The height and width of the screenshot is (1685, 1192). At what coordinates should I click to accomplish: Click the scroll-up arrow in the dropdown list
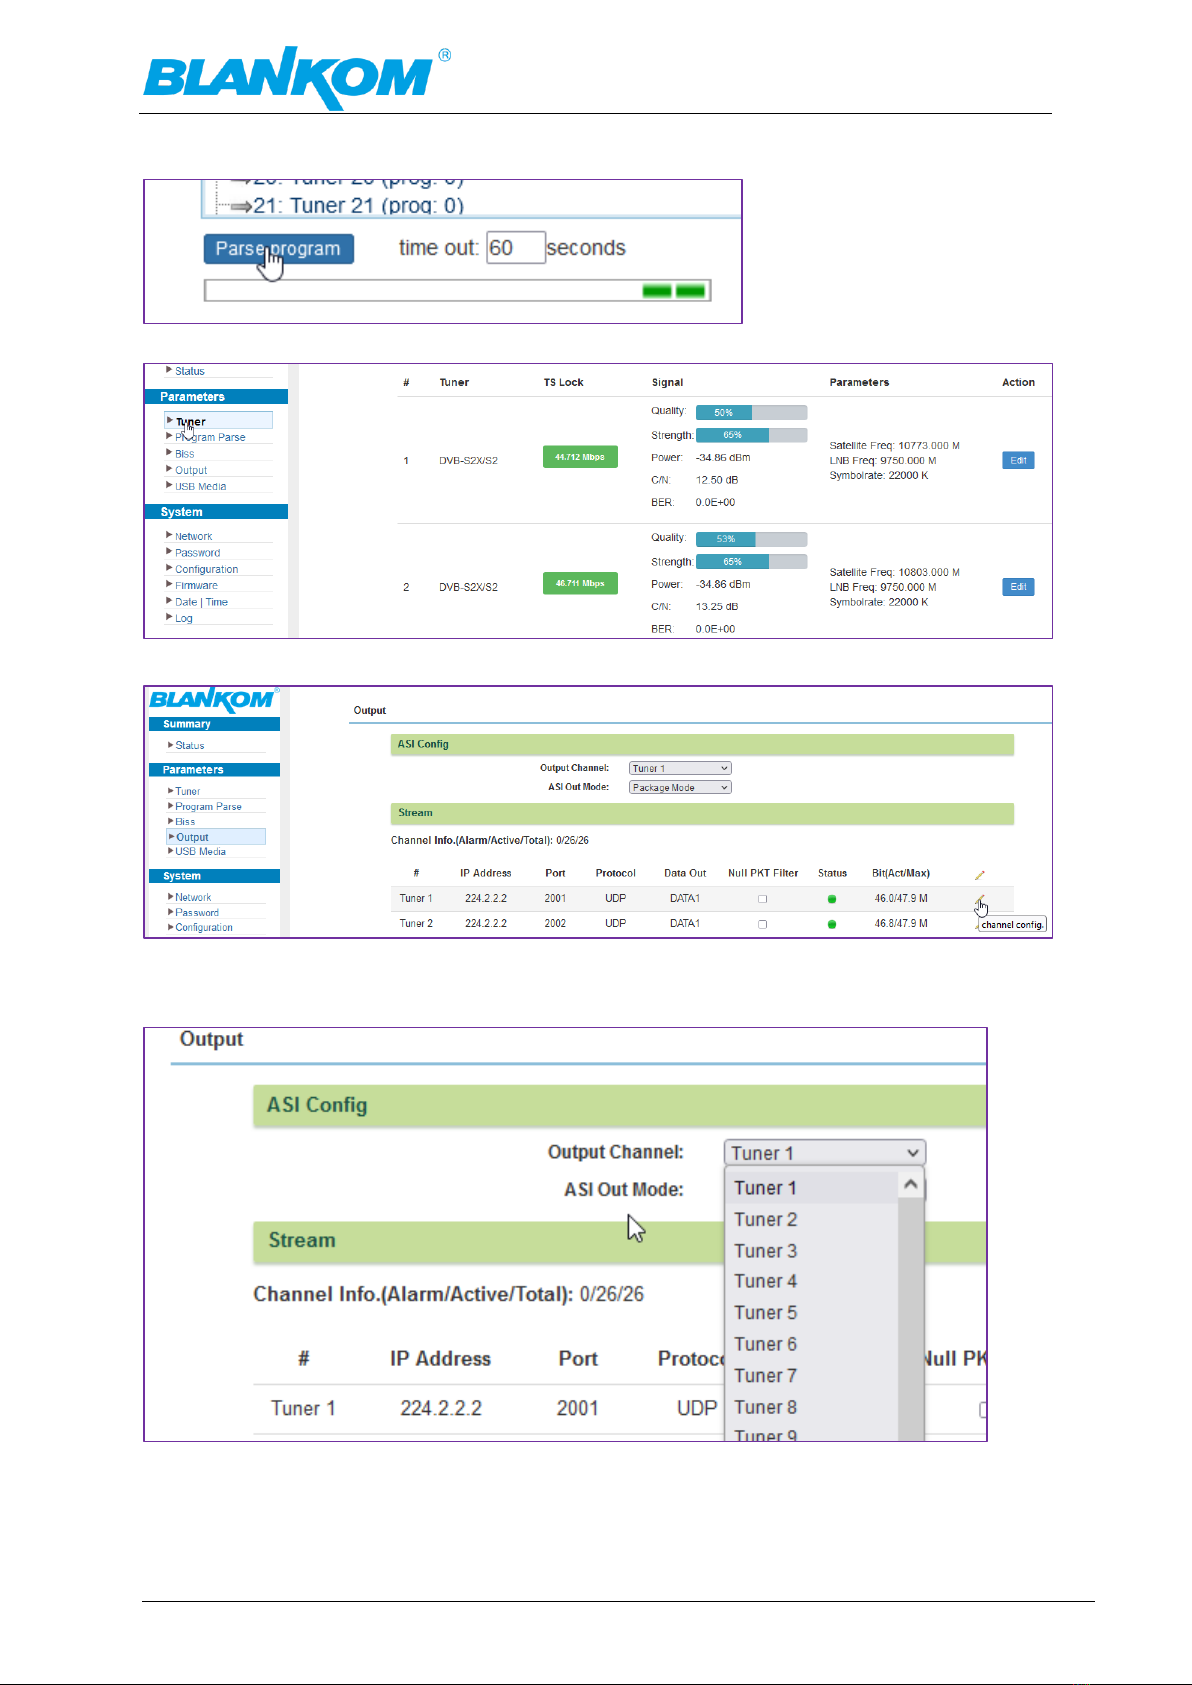click(910, 1185)
